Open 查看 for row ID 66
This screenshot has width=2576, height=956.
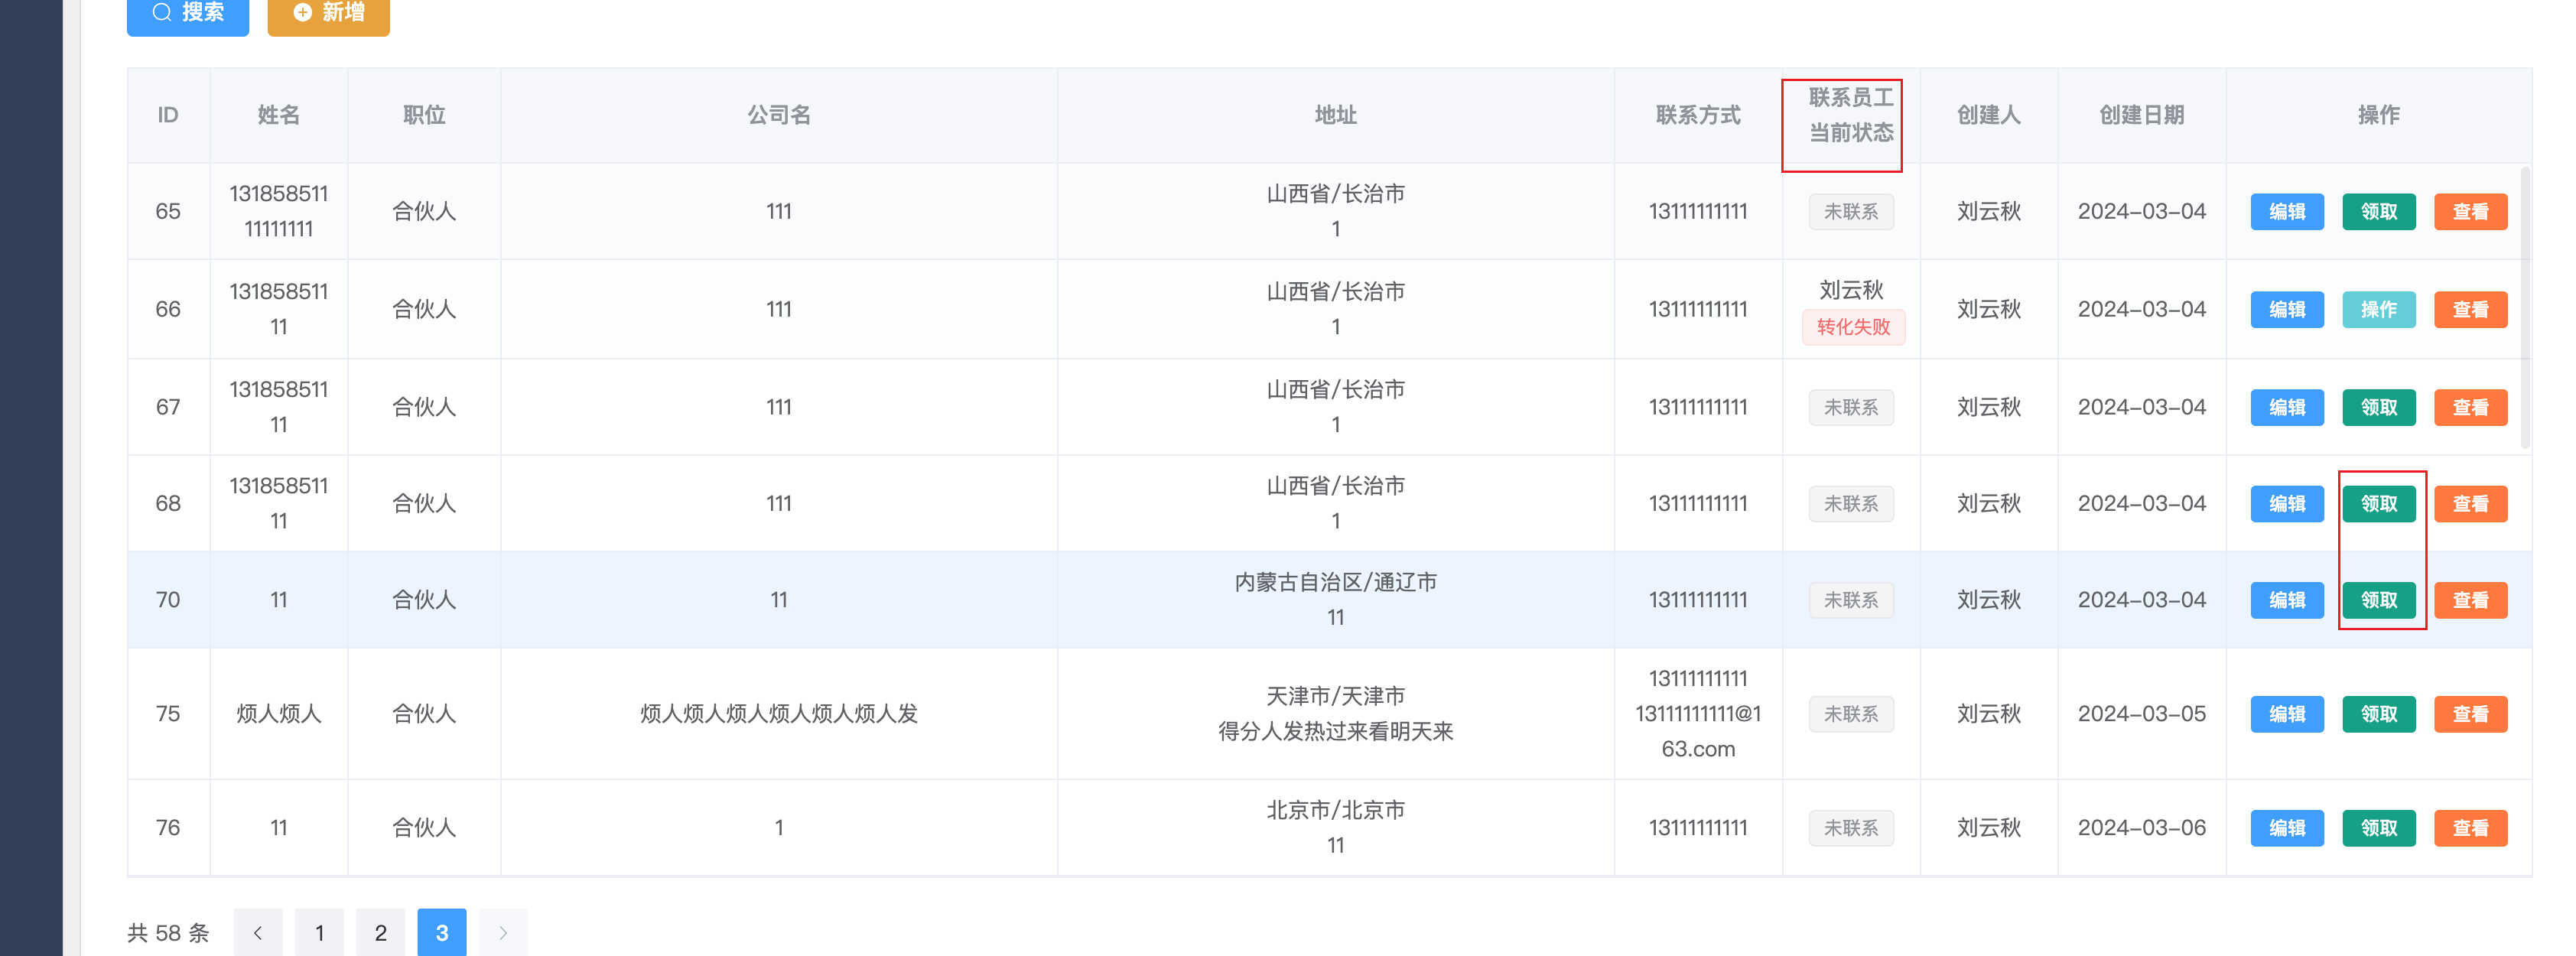pos(2470,310)
